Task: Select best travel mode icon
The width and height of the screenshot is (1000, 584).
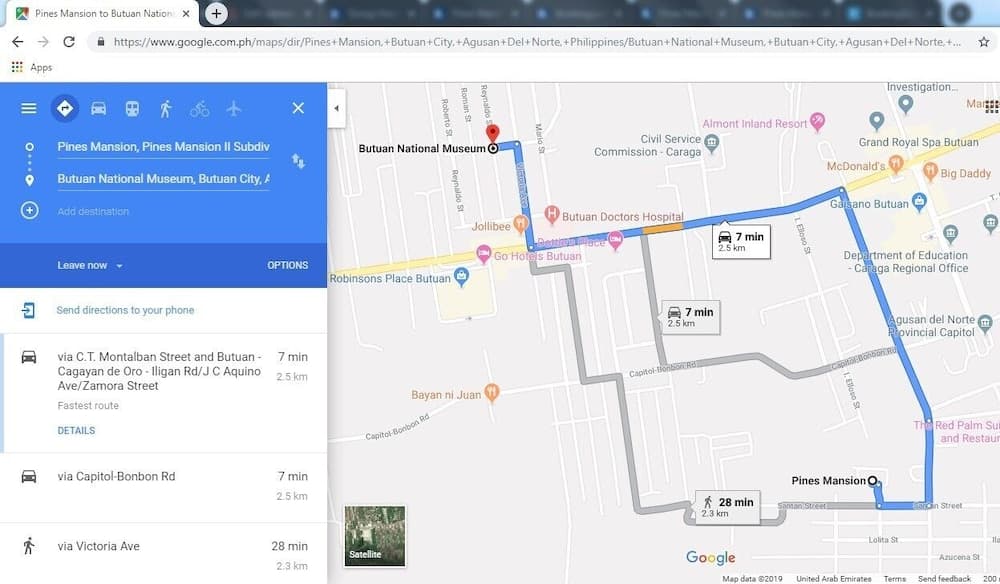Action: [65, 108]
